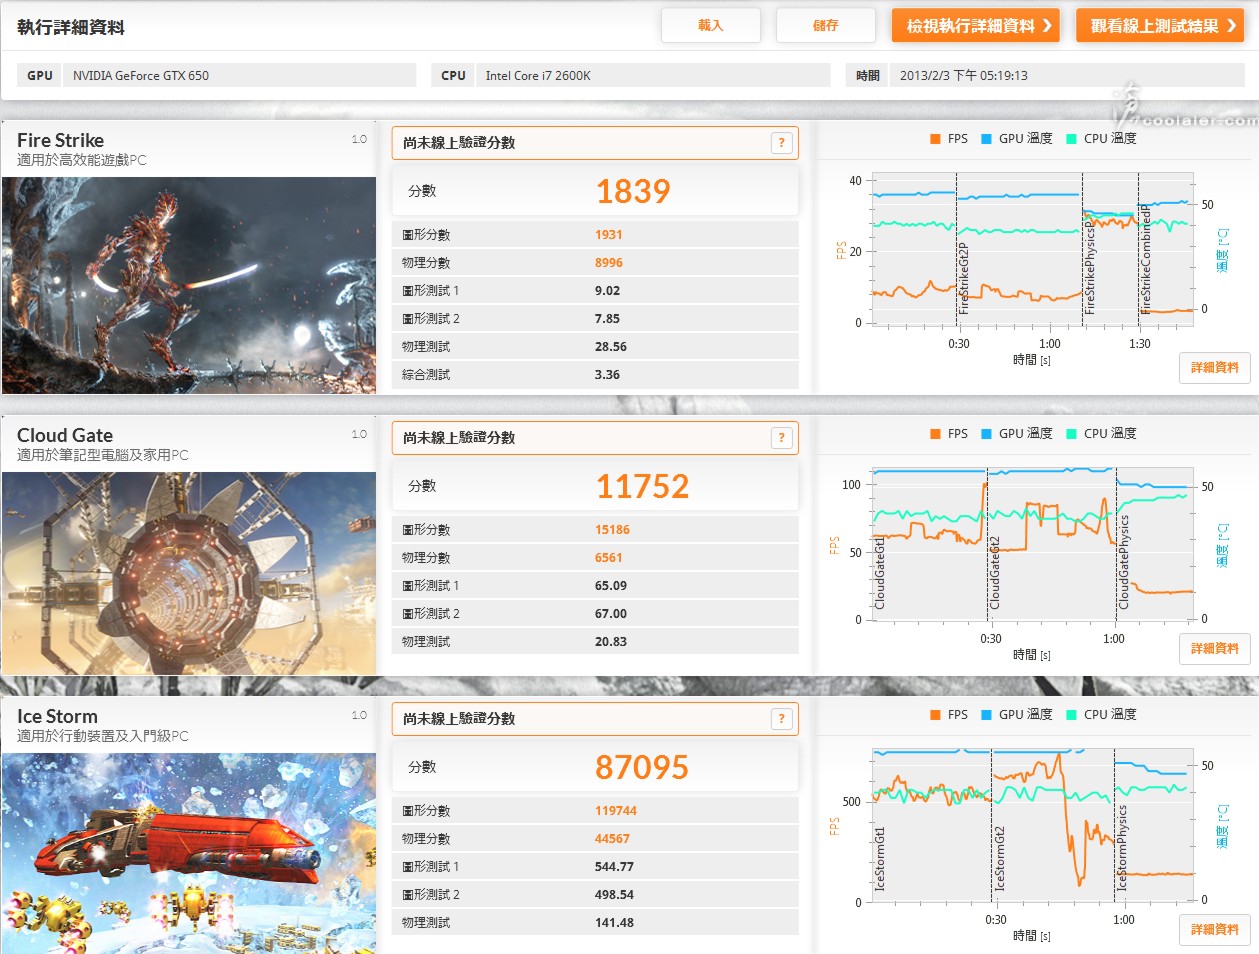
Task: Select the Cloud Gate preview image
Action: pyautogui.click(x=189, y=573)
